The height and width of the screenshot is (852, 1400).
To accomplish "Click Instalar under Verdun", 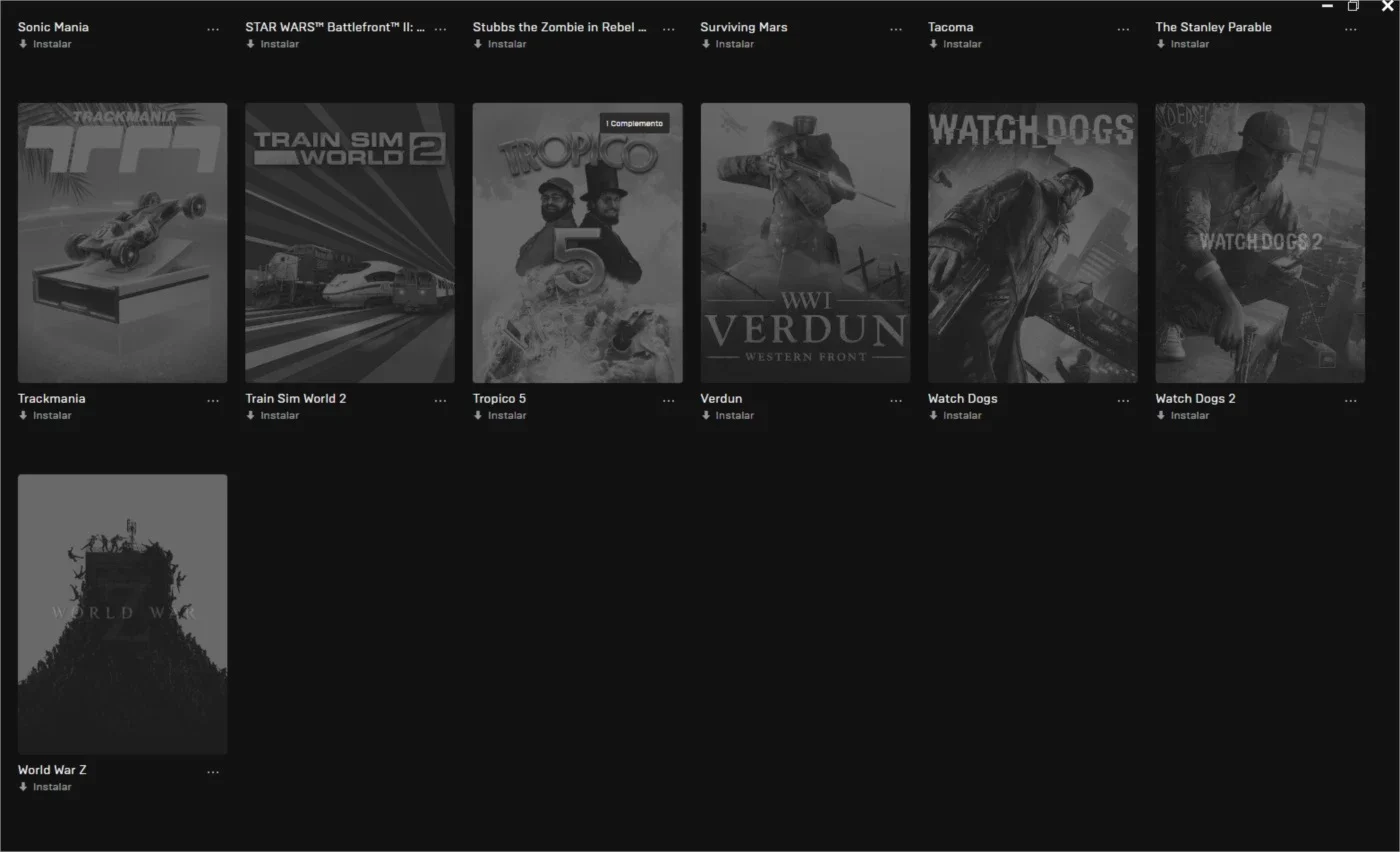I will tap(727, 415).
